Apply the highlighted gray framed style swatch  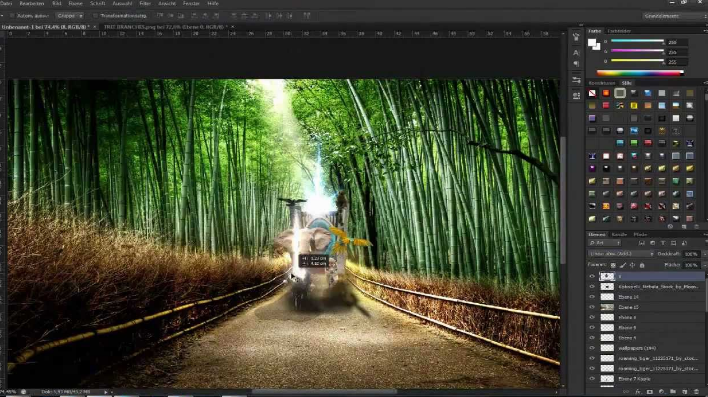[x=620, y=93]
